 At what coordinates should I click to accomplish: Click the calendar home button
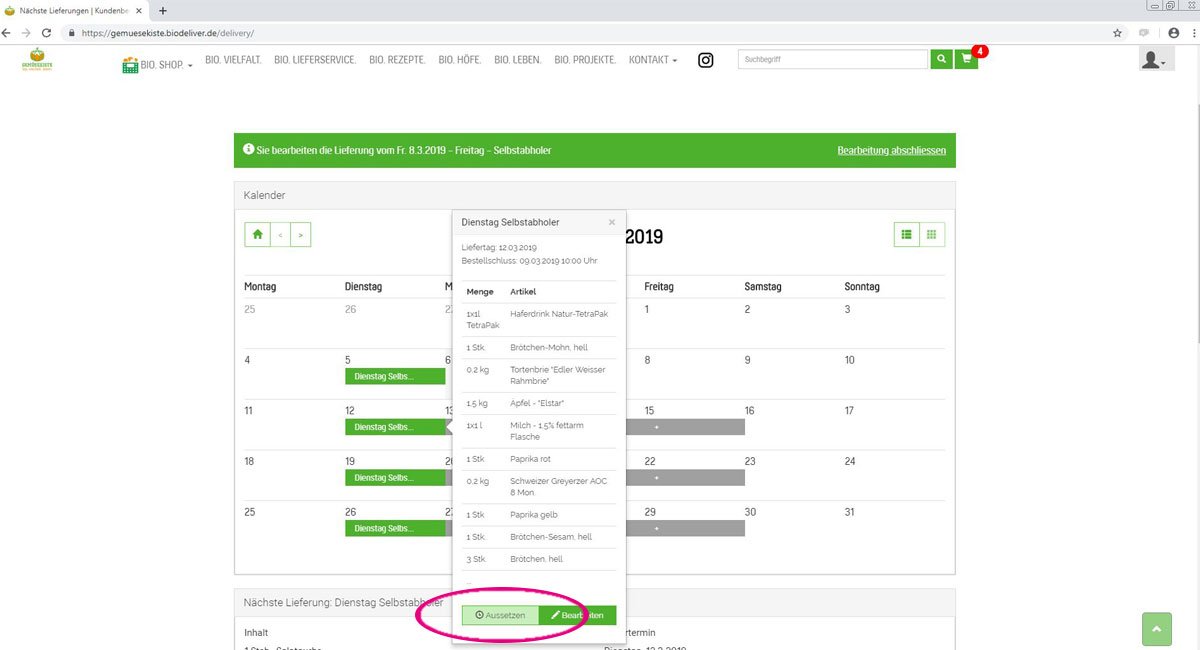click(x=258, y=234)
